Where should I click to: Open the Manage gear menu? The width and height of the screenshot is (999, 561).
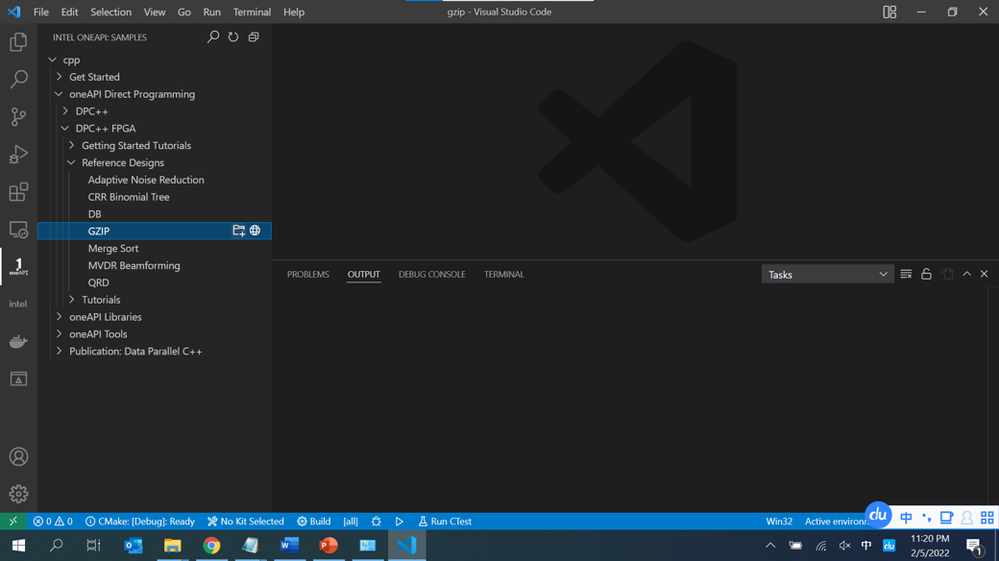[18, 494]
